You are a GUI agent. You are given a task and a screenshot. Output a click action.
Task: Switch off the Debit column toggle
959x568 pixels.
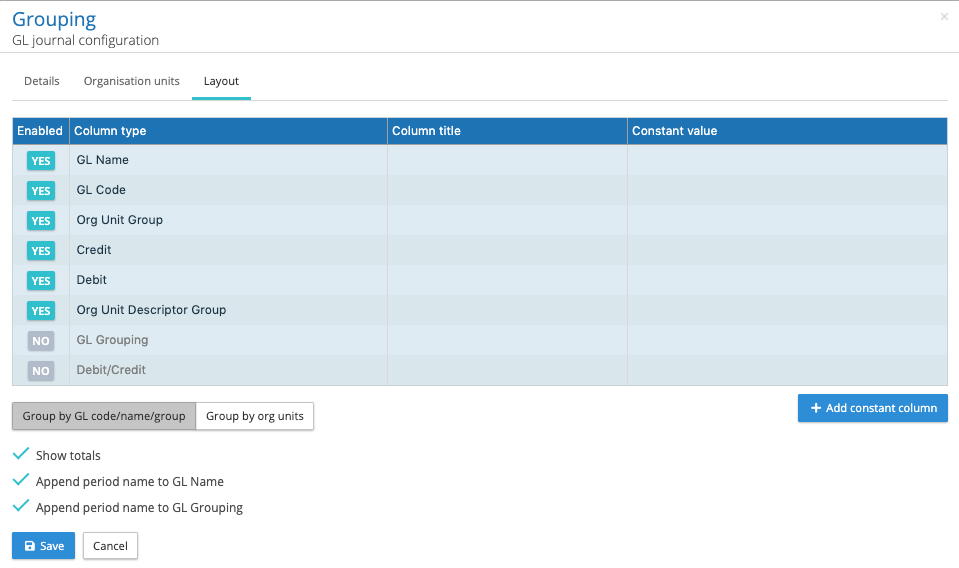coord(41,281)
